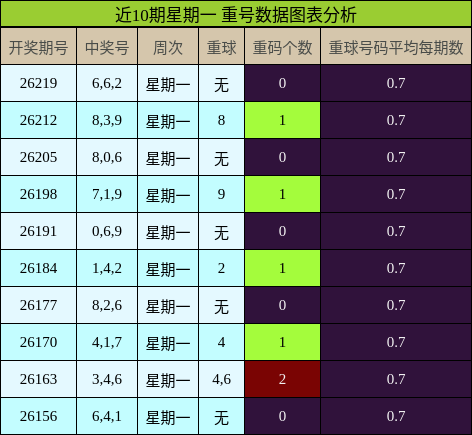The height and width of the screenshot is (435, 472).
Task: Click the 周次 column header
Action: 168,46
